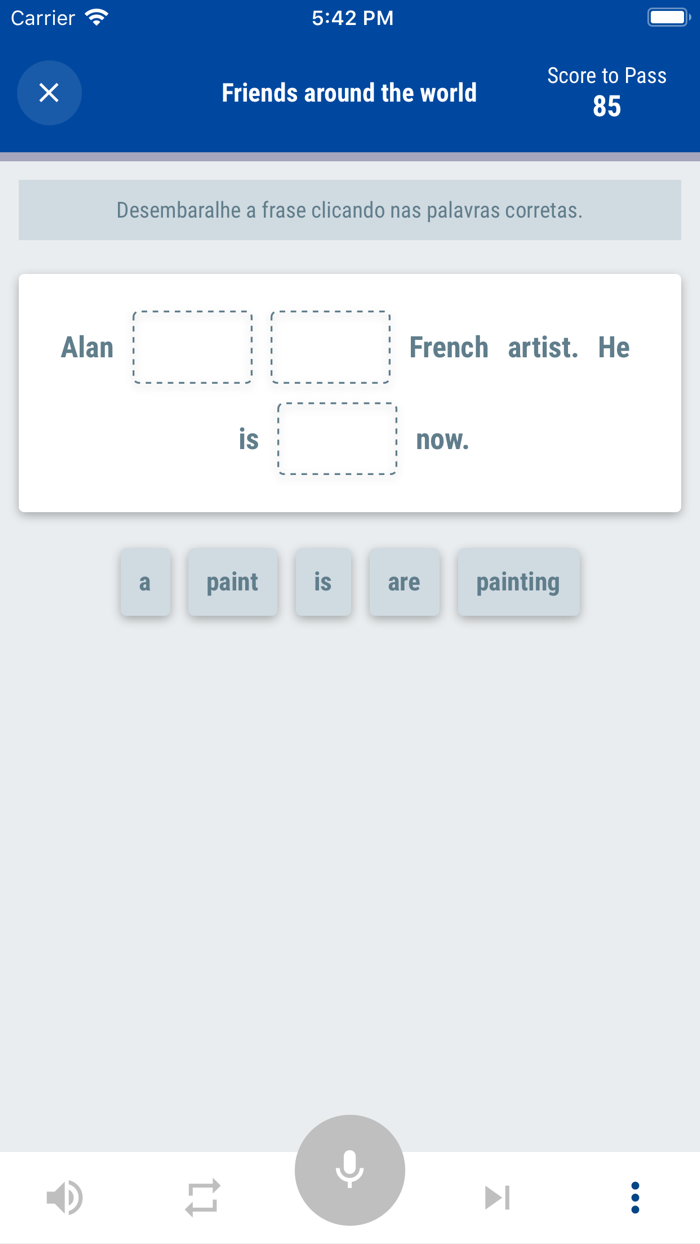
Task: Click the blank box before "now."
Action: click(337, 439)
